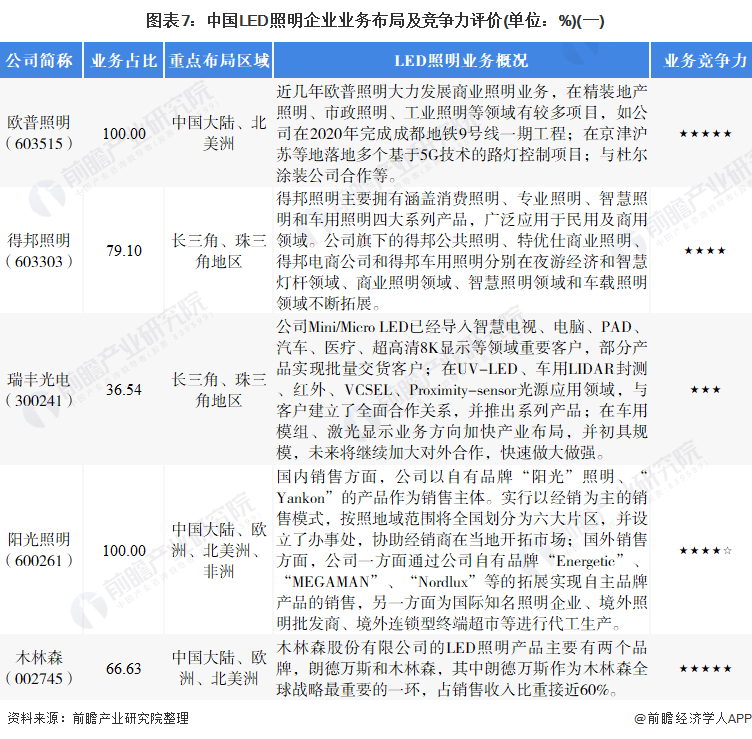Click the 100.00 share value for 欧普照明

(x=124, y=134)
